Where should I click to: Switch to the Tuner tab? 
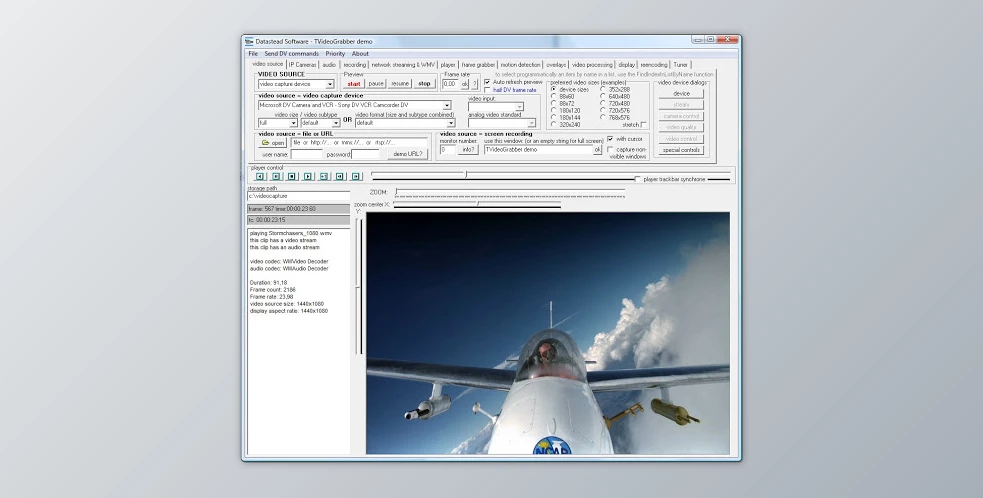coord(680,65)
